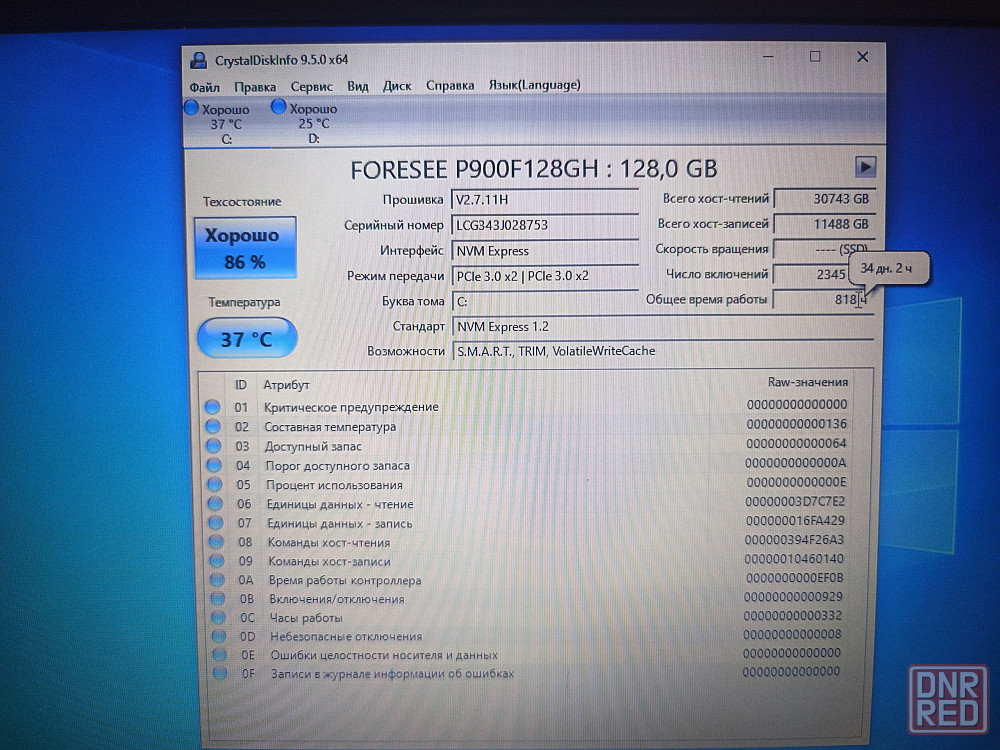Click the status circle for Процент использования
This screenshot has width=1000, height=750.
tap(215, 484)
